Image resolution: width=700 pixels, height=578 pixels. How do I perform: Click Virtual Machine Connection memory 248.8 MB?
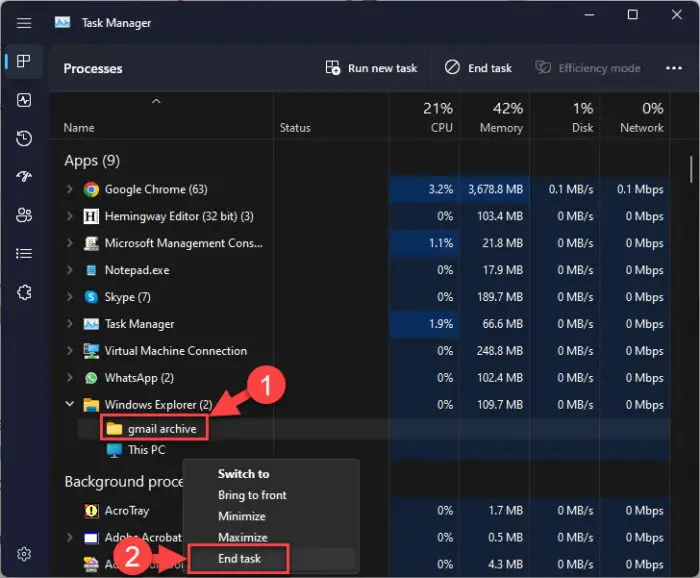click(500, 351)
